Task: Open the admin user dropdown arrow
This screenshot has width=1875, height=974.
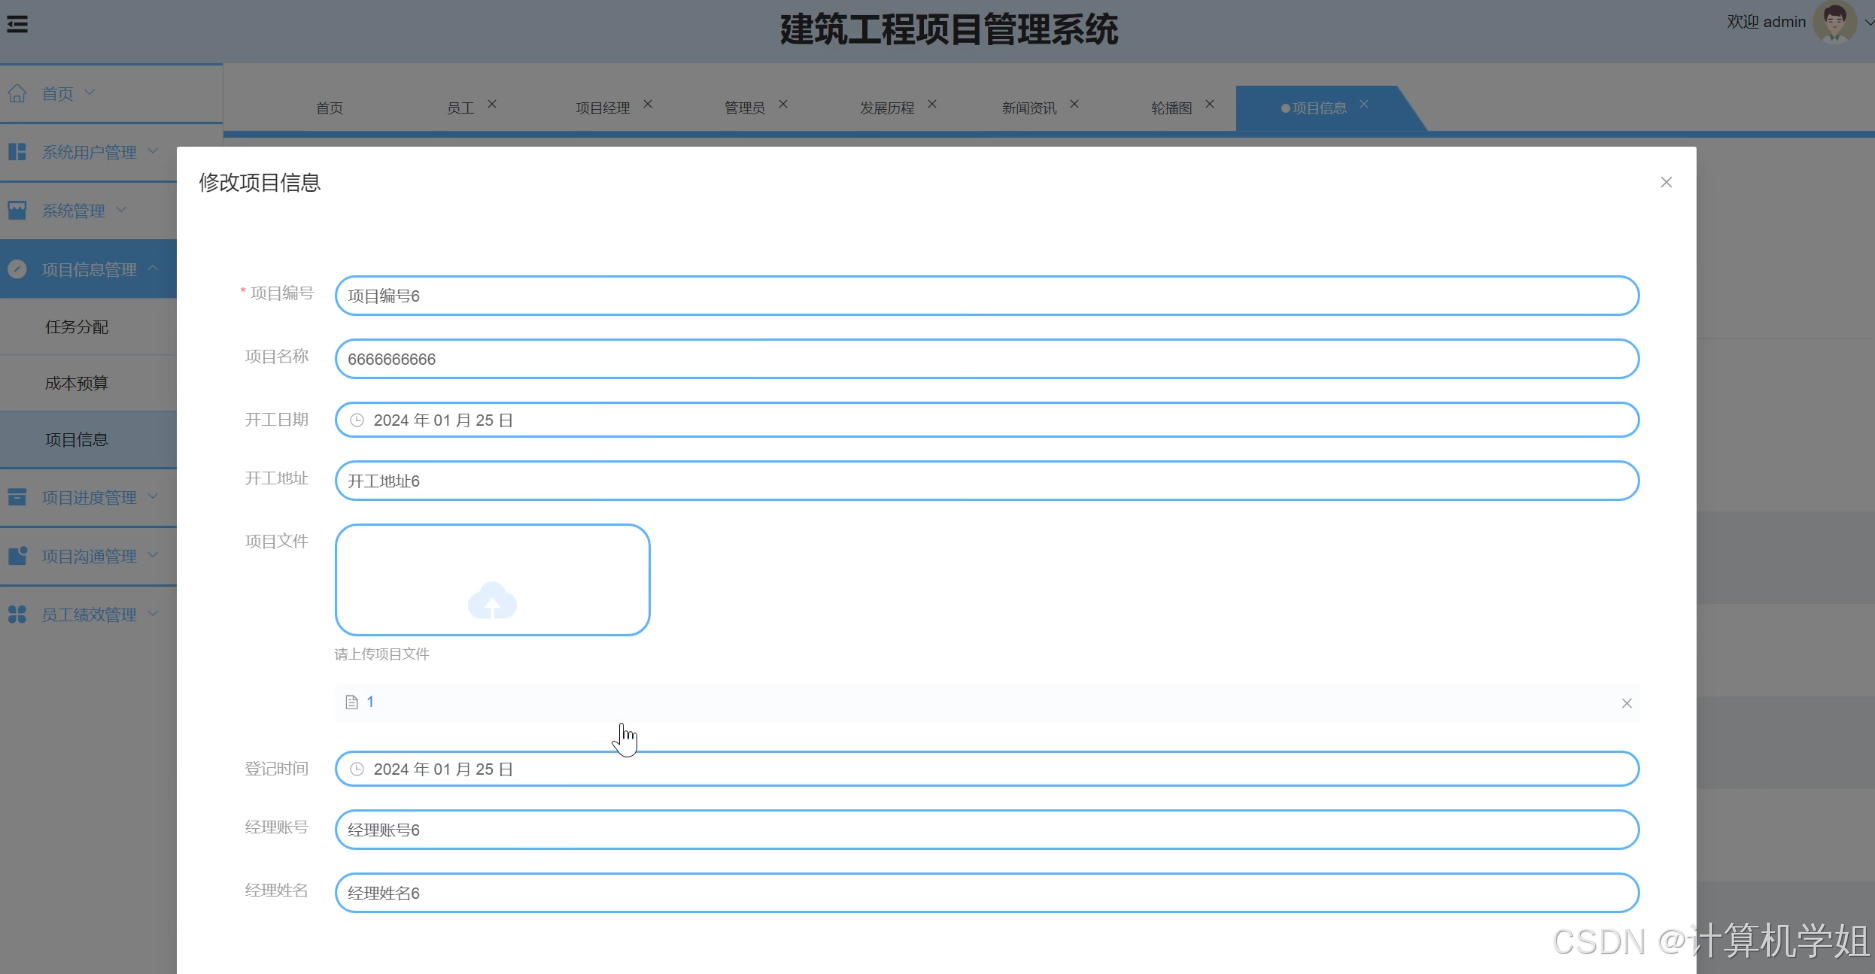Action: (x=1867, y=22)
